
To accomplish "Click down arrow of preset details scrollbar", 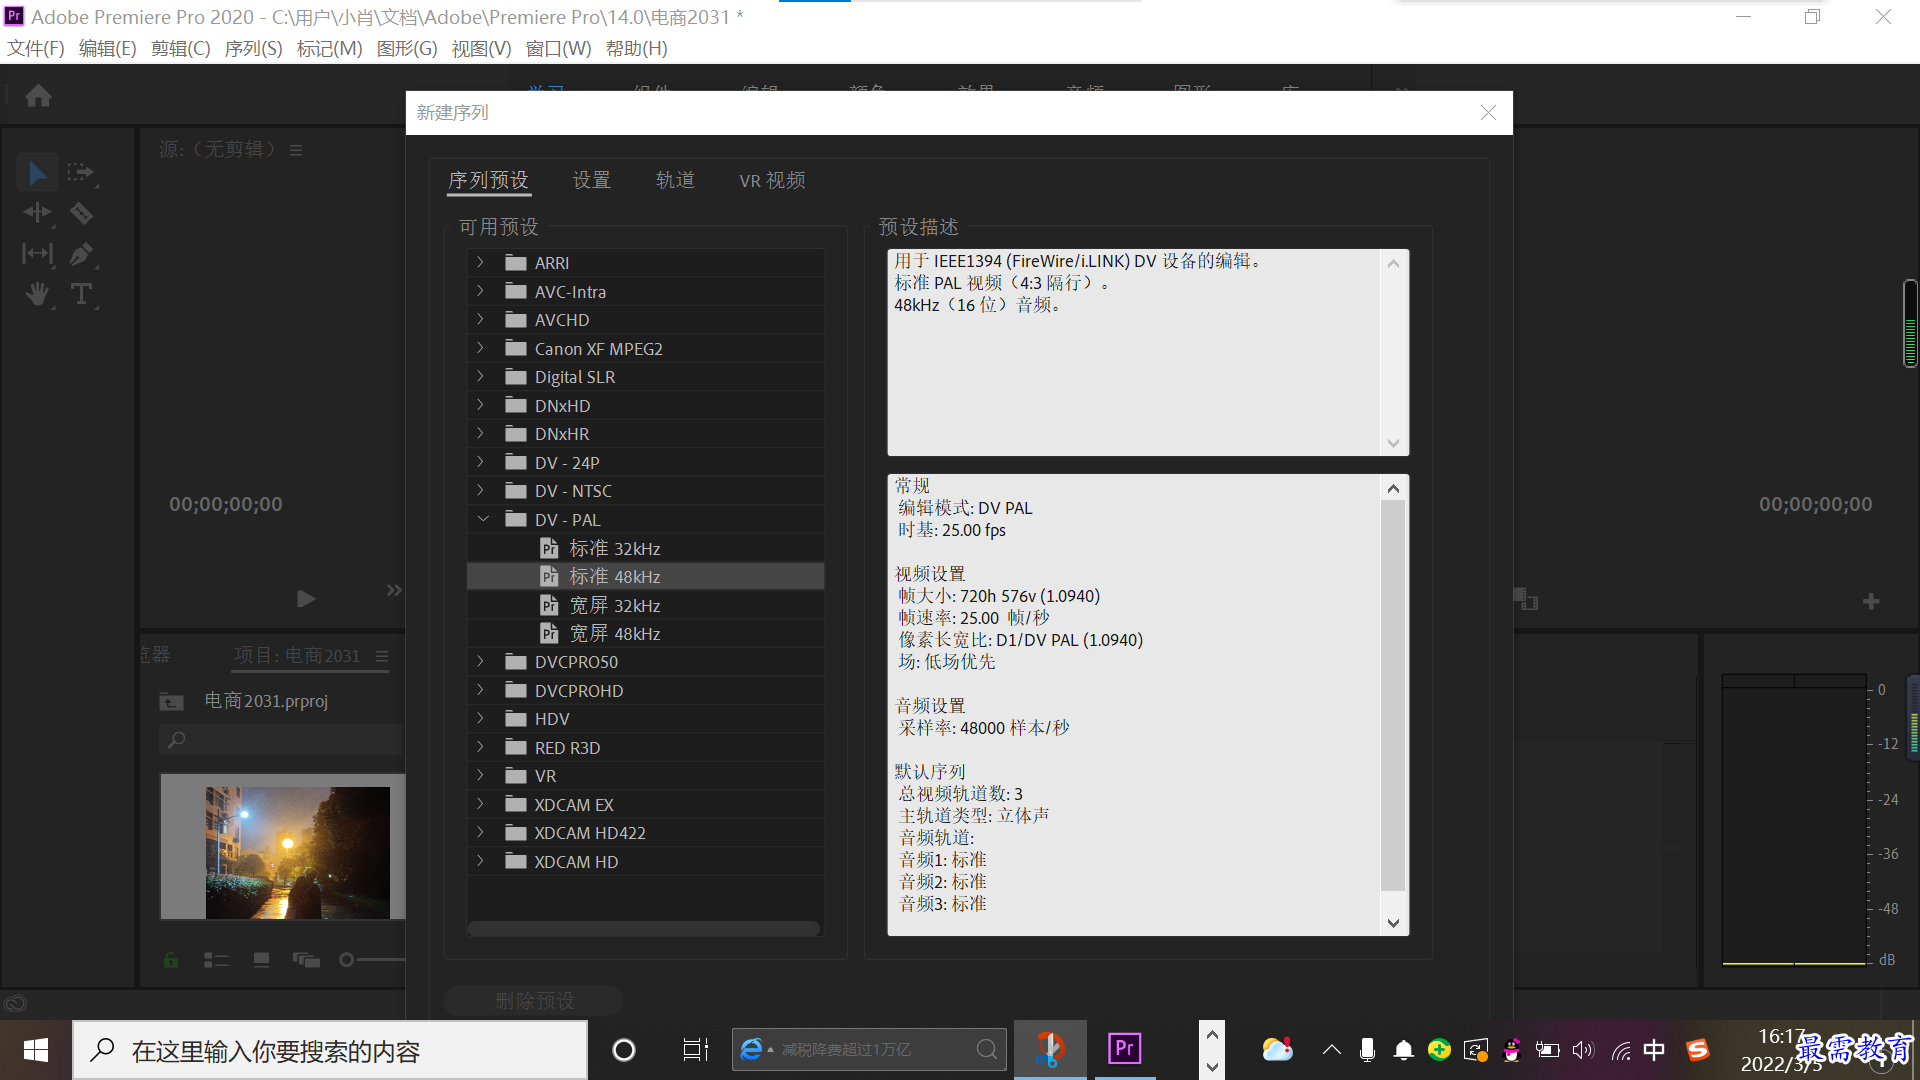I will tap(1393, 923).
